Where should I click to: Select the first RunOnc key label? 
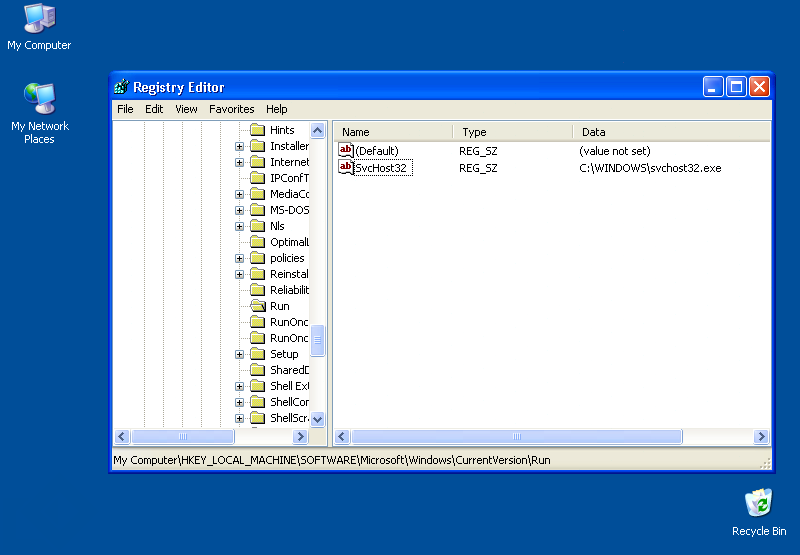click(x=289, y=322)
